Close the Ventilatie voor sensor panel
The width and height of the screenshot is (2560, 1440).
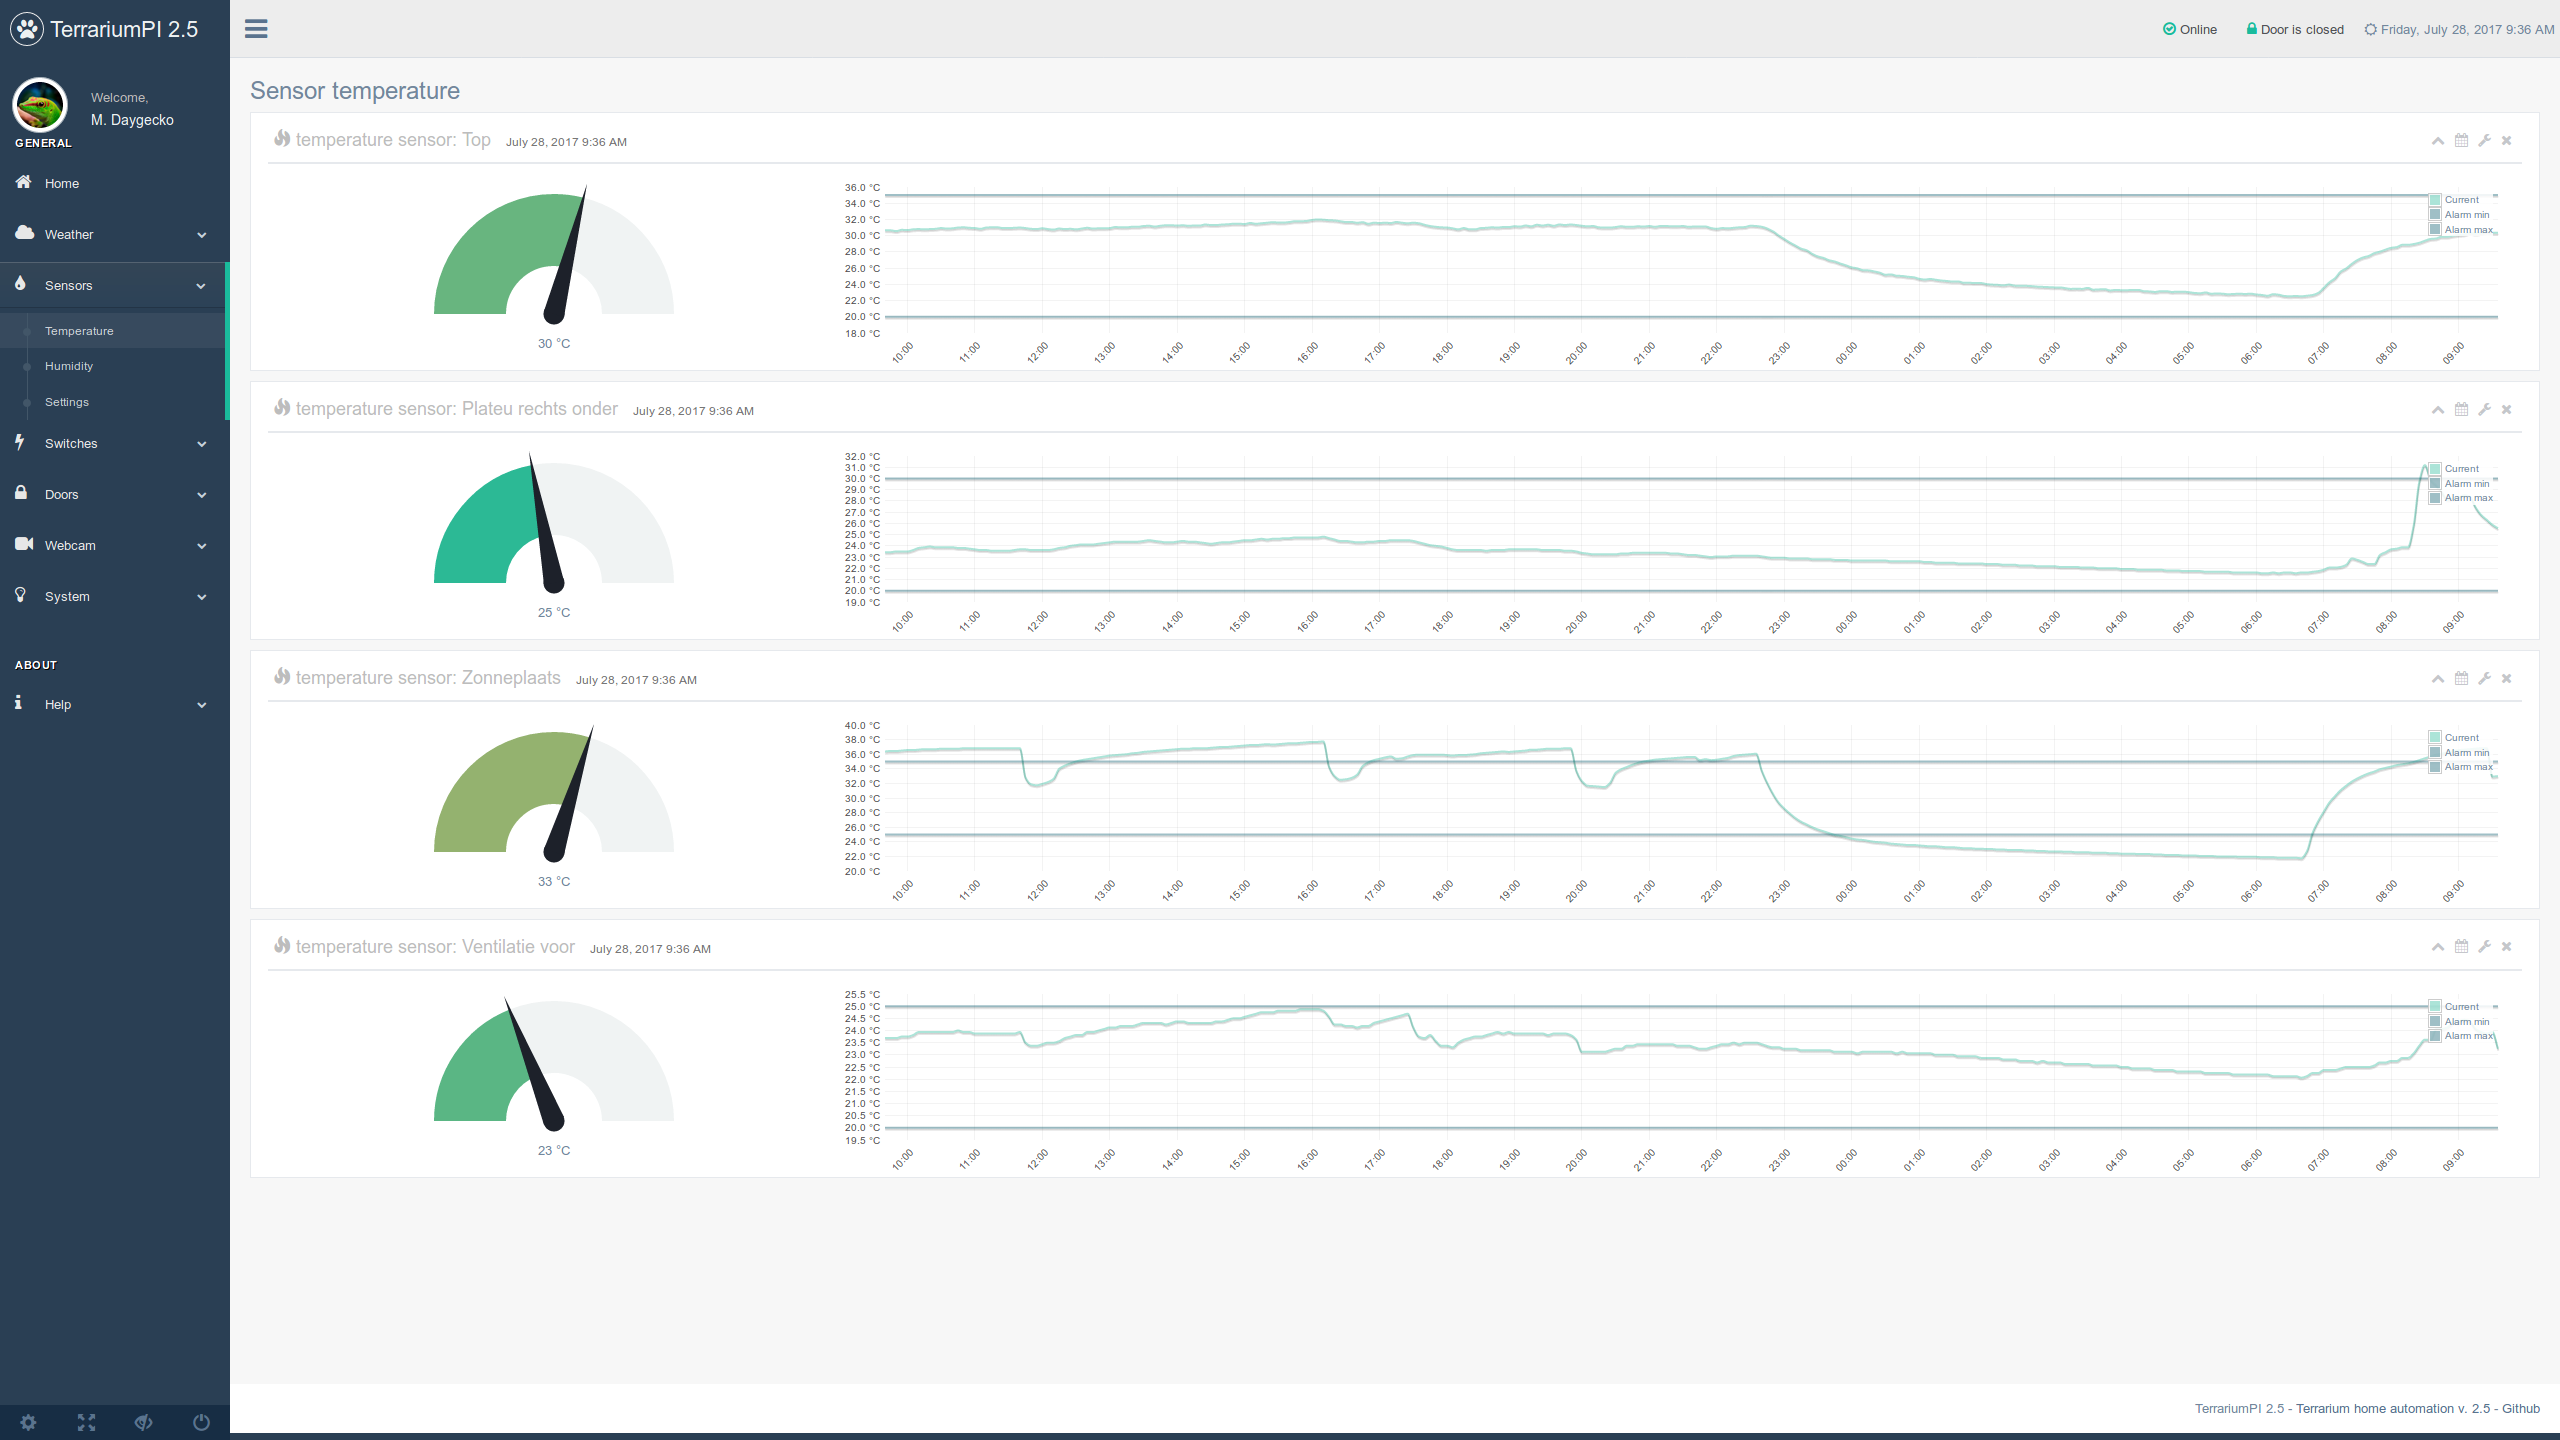[2506, 947]
